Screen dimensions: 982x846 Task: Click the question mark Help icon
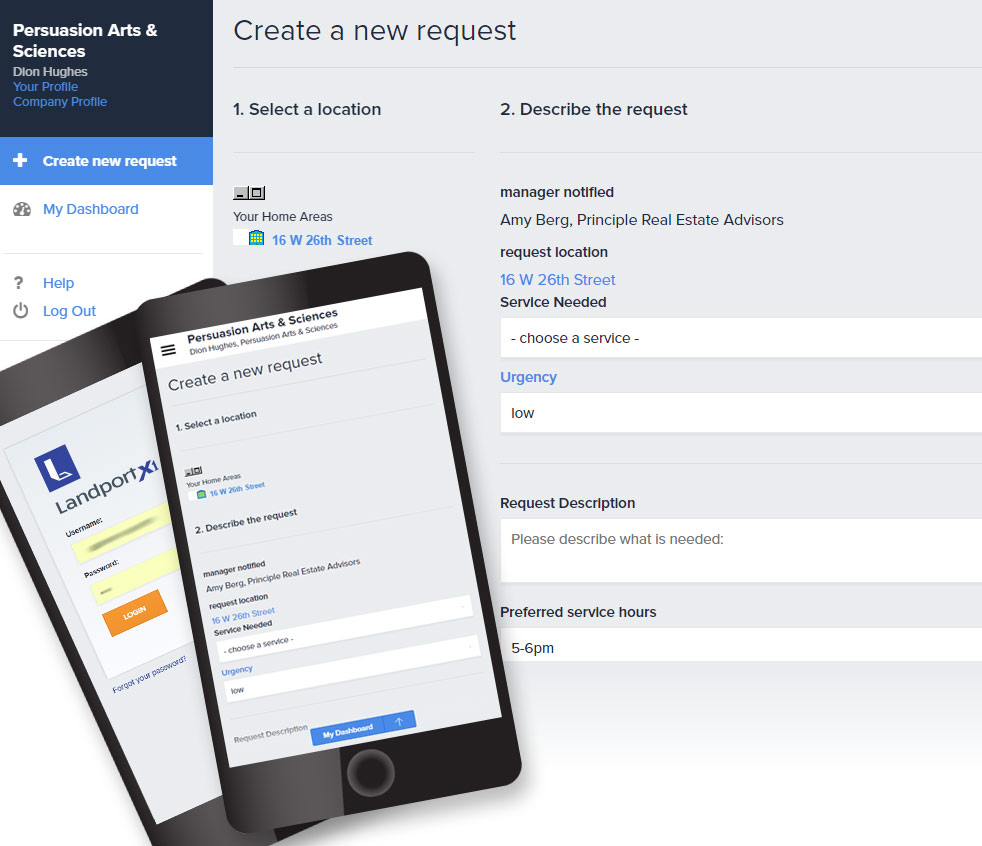coord(19,283)
